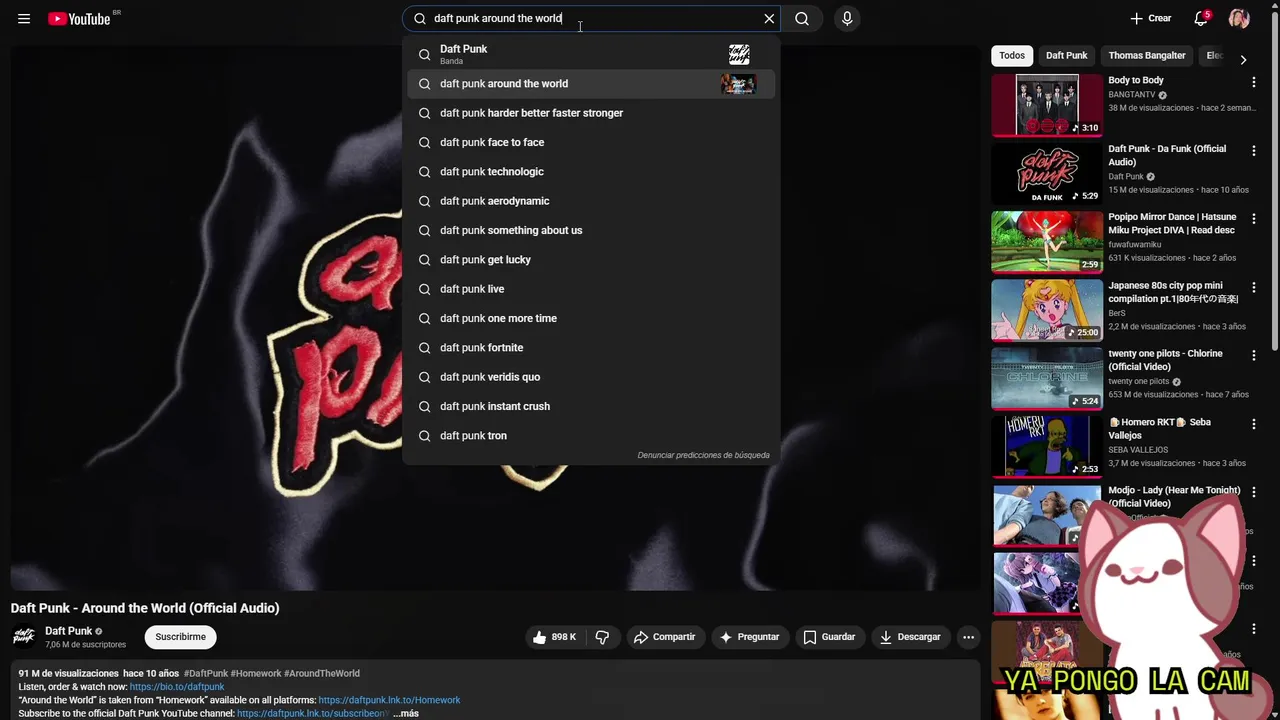Clear the search box text
Viewport: 1280px width, 720px height.
pos(769,18)
